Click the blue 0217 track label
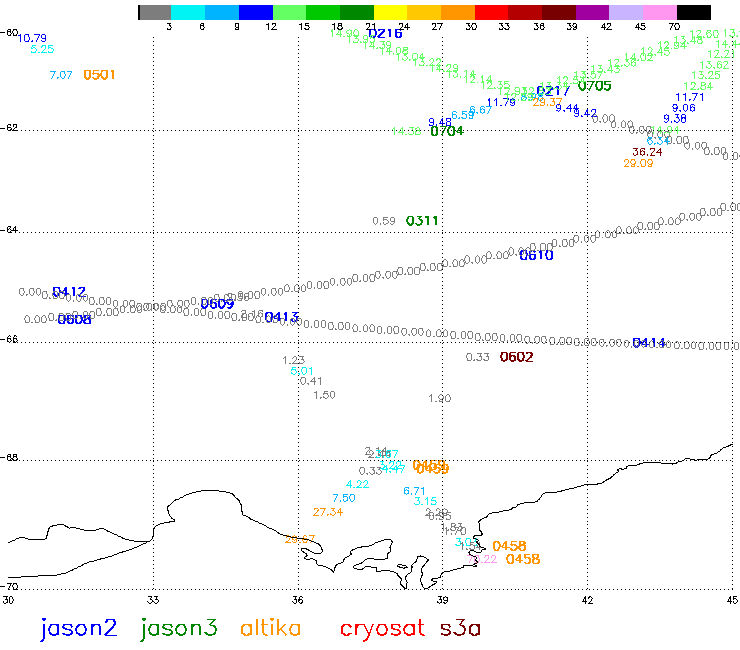This screenshot has height=650, width=740. point(553,91)
